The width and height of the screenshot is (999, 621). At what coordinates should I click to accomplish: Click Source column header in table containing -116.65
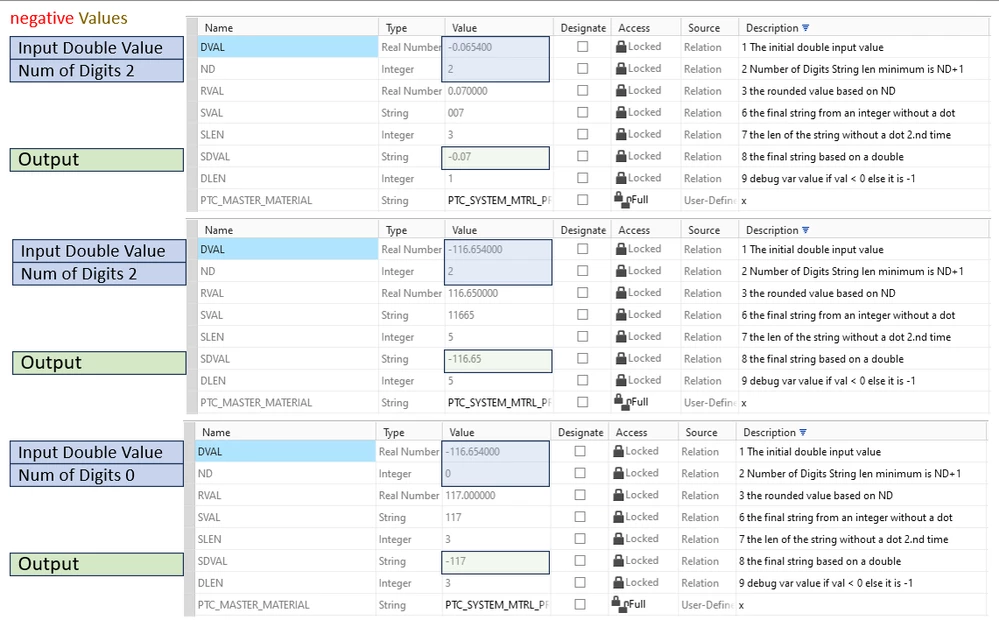[707, 230]
